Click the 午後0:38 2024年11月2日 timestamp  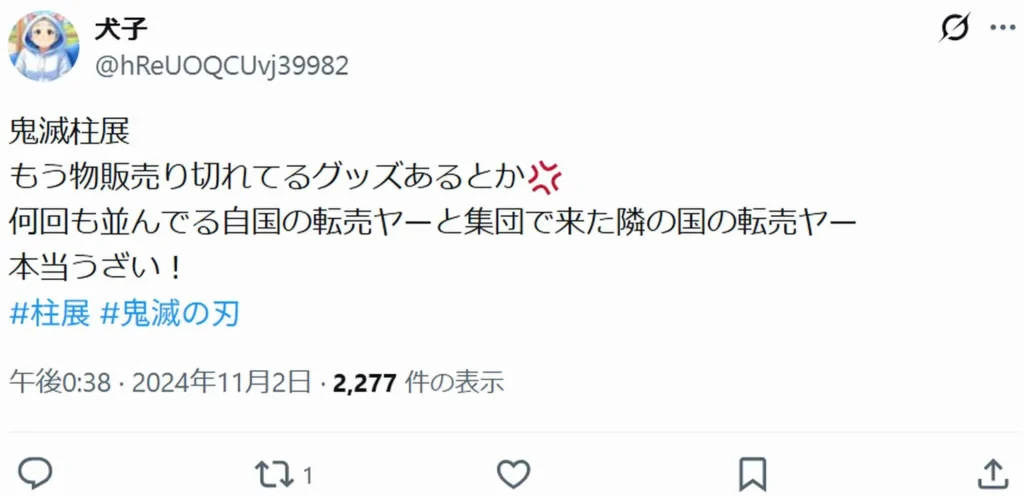point(160,383)
